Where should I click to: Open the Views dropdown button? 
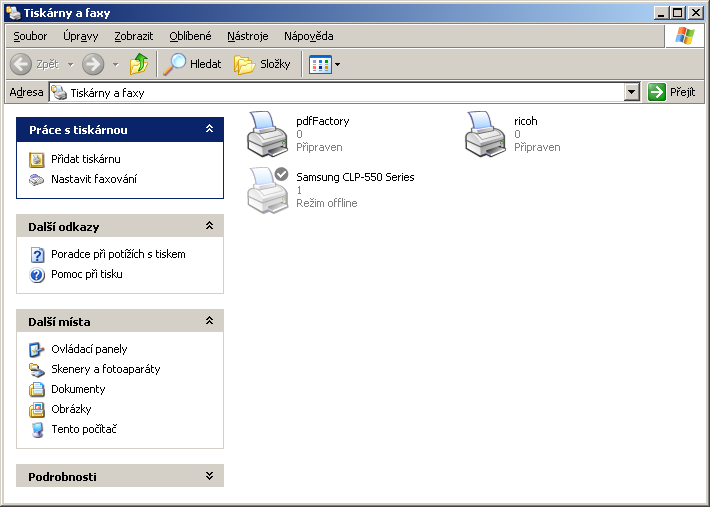click(x=325, y=64)
